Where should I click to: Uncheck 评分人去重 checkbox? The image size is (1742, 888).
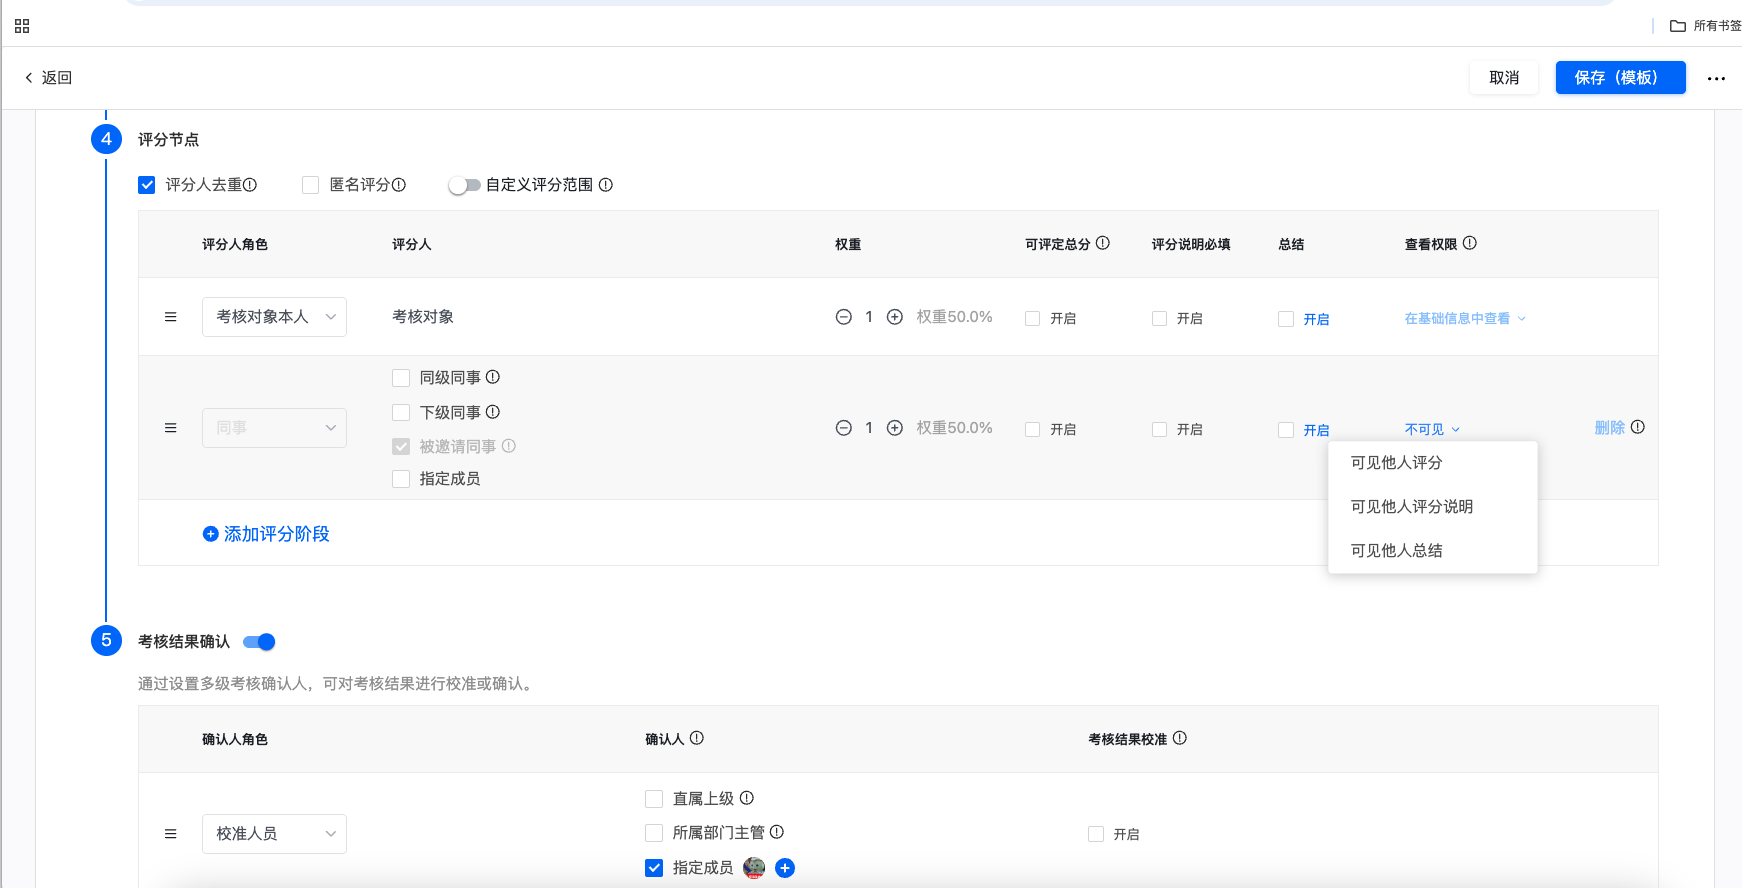click(147, 185)
